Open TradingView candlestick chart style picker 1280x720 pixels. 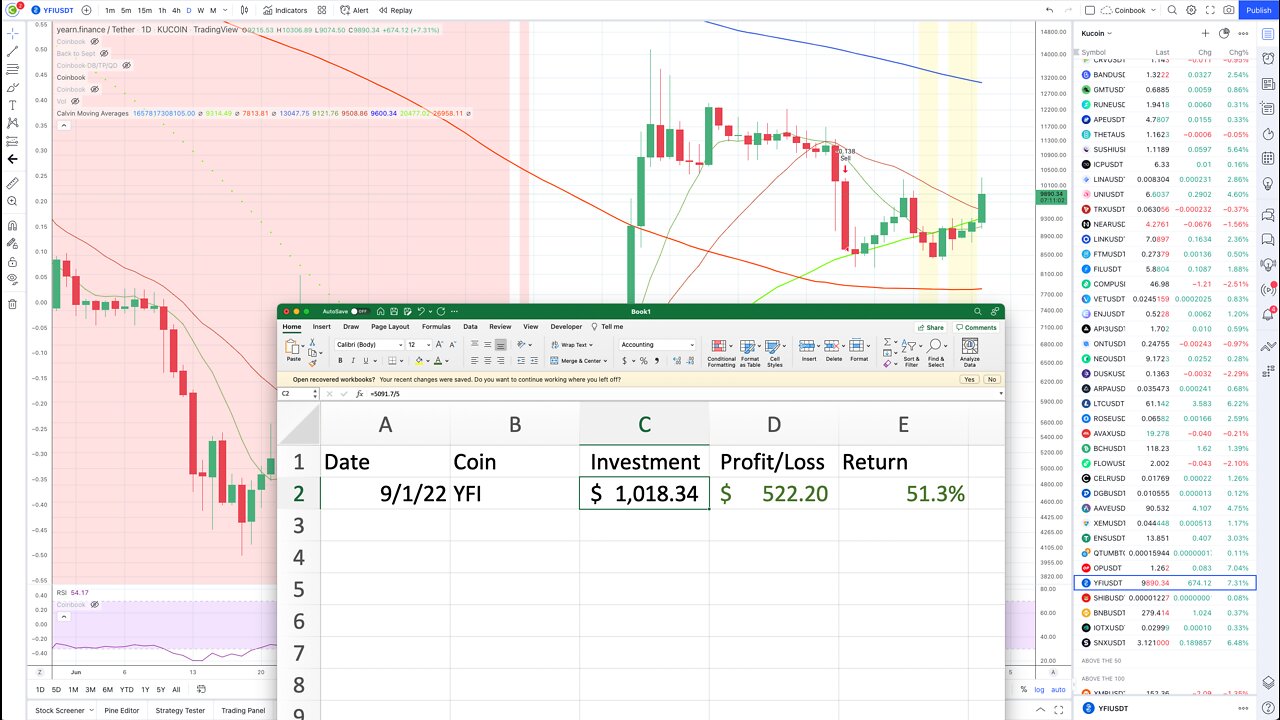click(243, 10)
